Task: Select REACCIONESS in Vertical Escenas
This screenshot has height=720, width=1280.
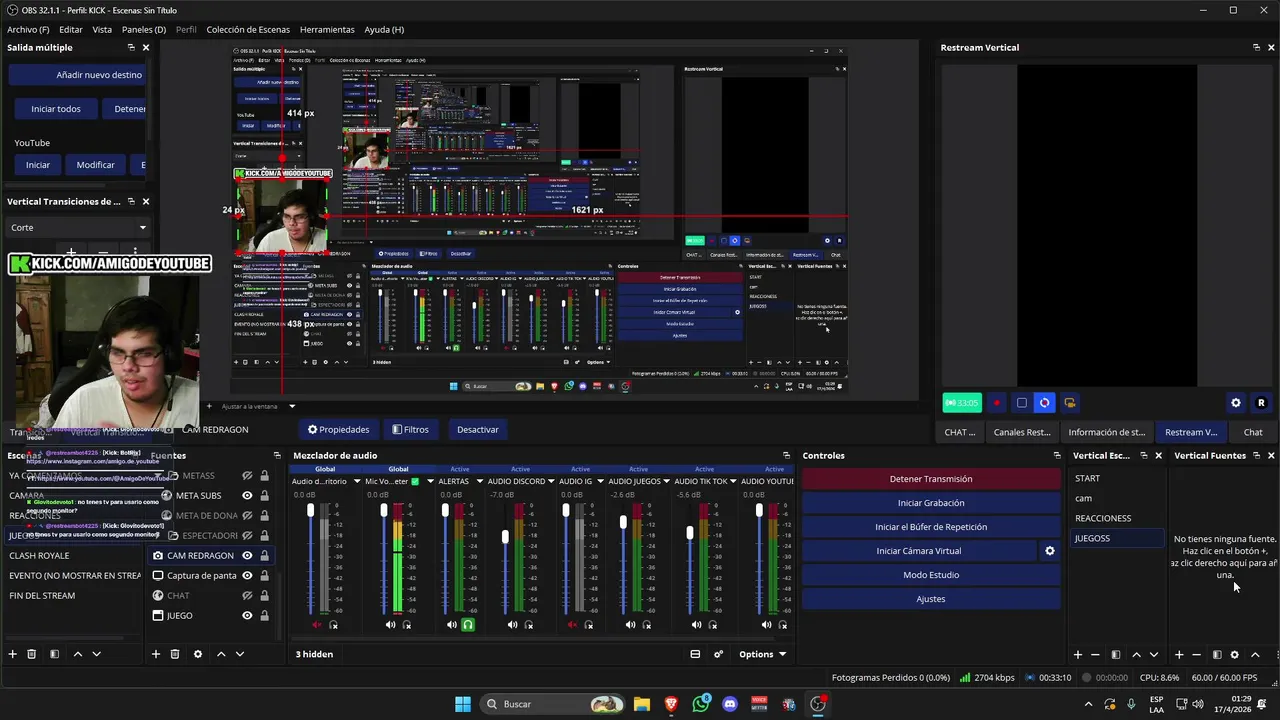Action: click(1117, 518)
